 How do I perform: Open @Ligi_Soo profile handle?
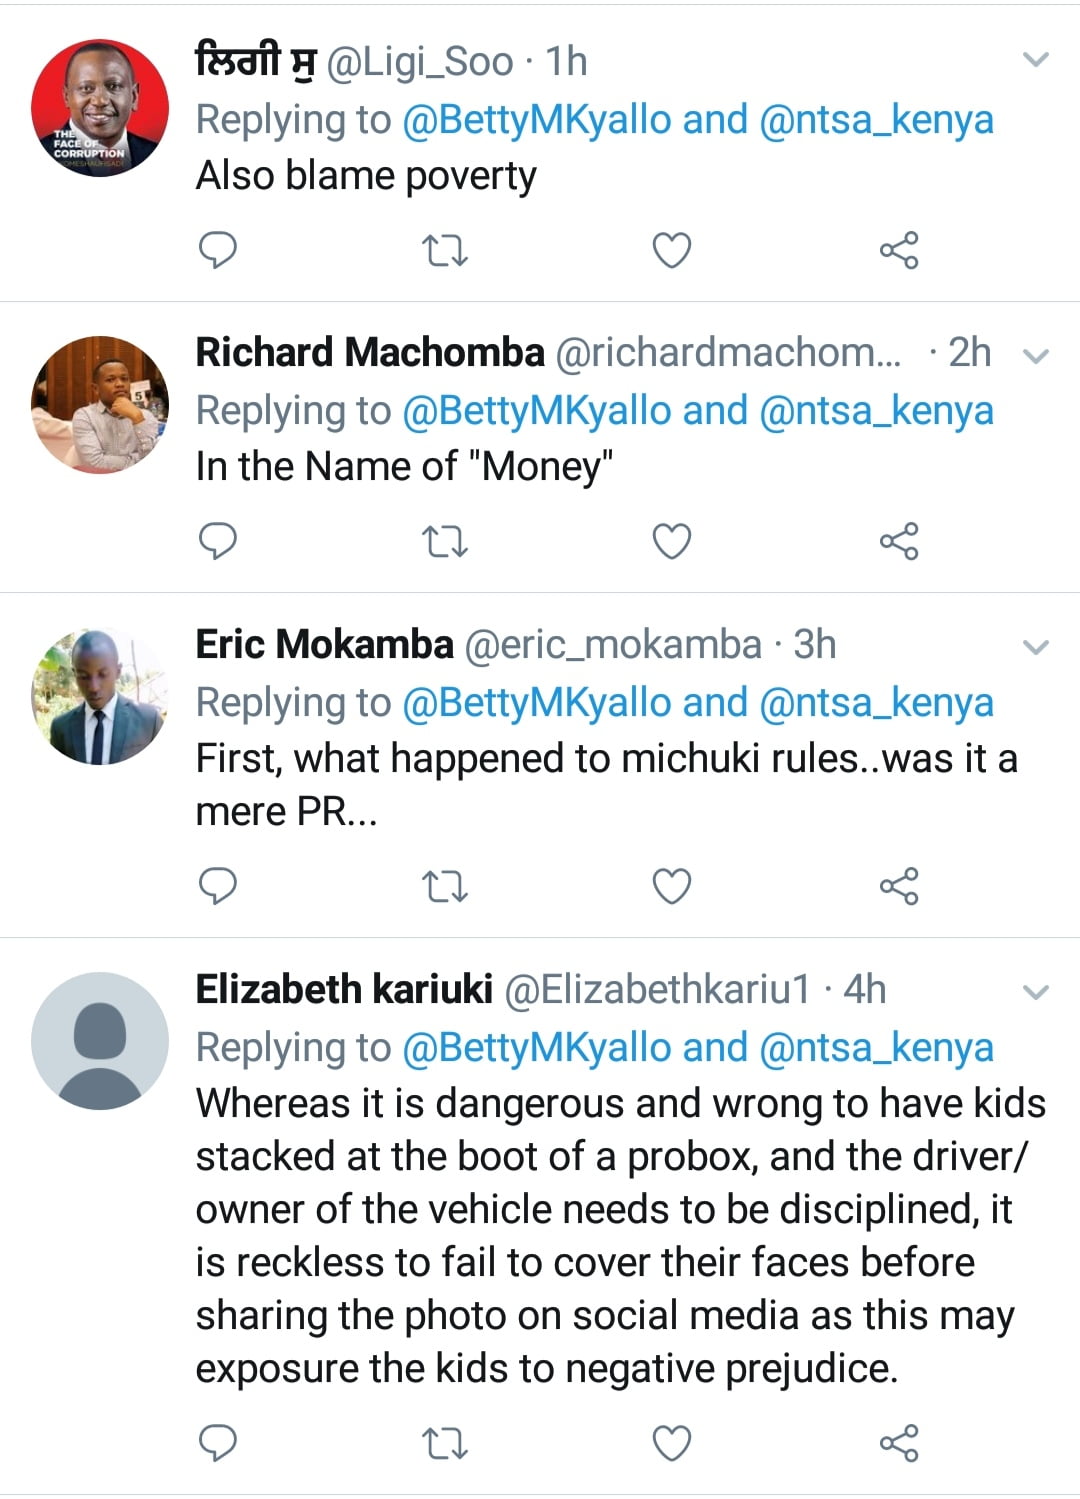tap(420, 62)
